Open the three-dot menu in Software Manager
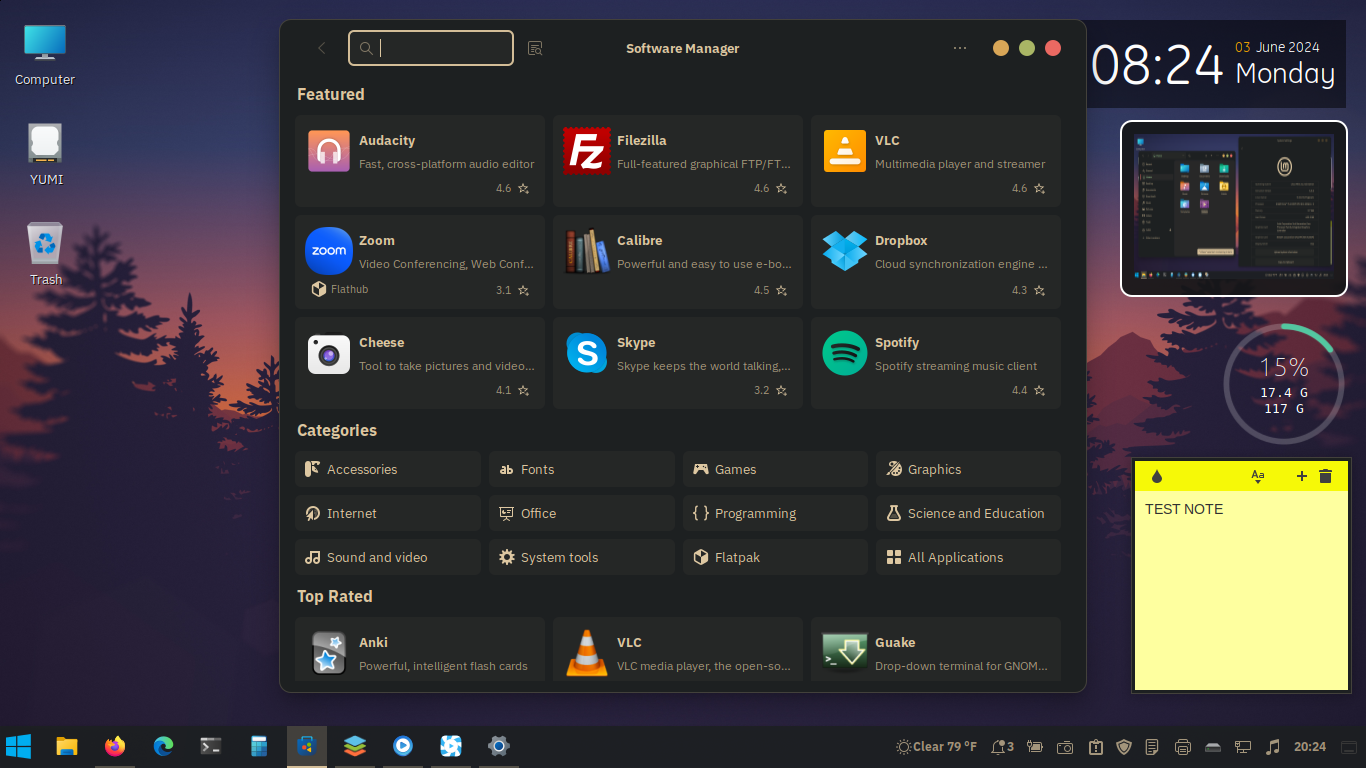1366x768 pixels. (960, 48)
